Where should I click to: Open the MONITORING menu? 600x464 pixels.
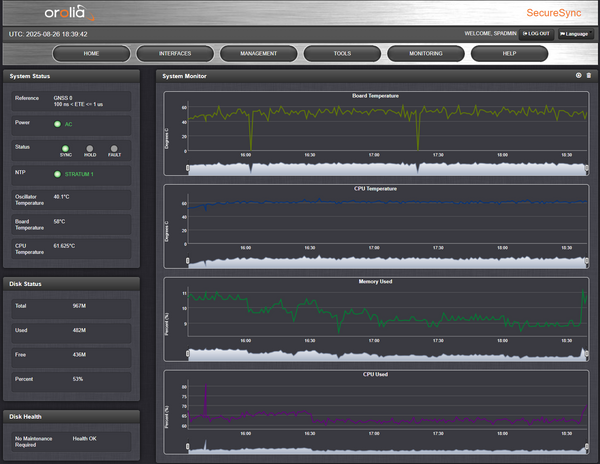426,54
